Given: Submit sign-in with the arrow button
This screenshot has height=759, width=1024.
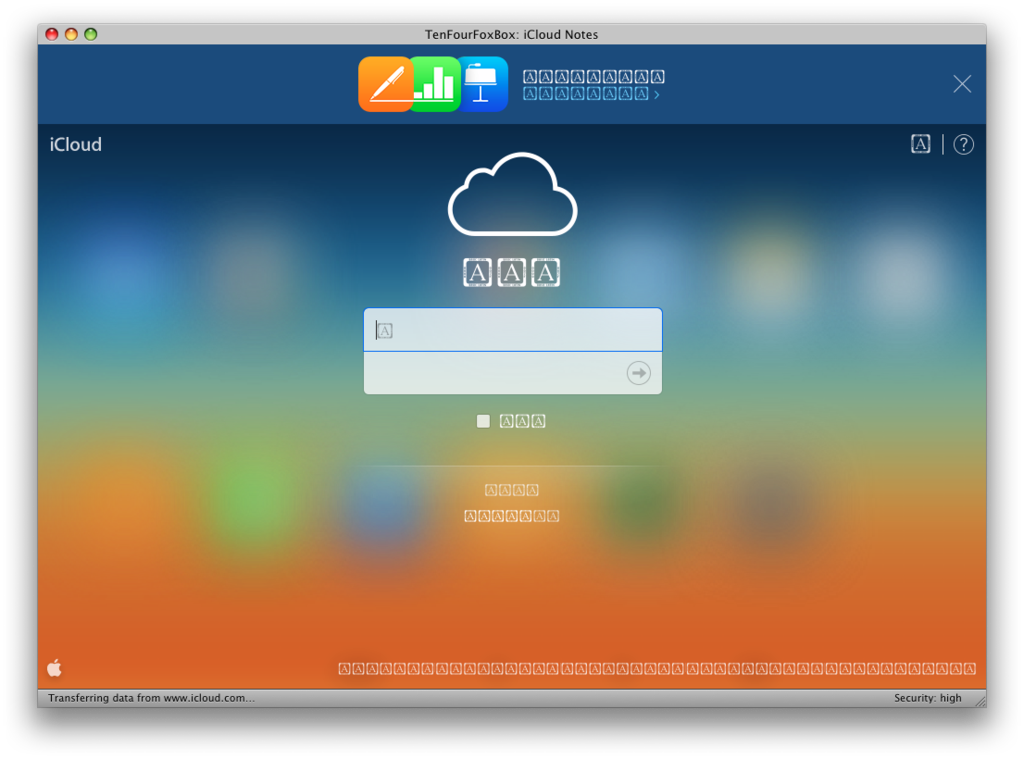Looking at the screenshot, I should (638, 373).
